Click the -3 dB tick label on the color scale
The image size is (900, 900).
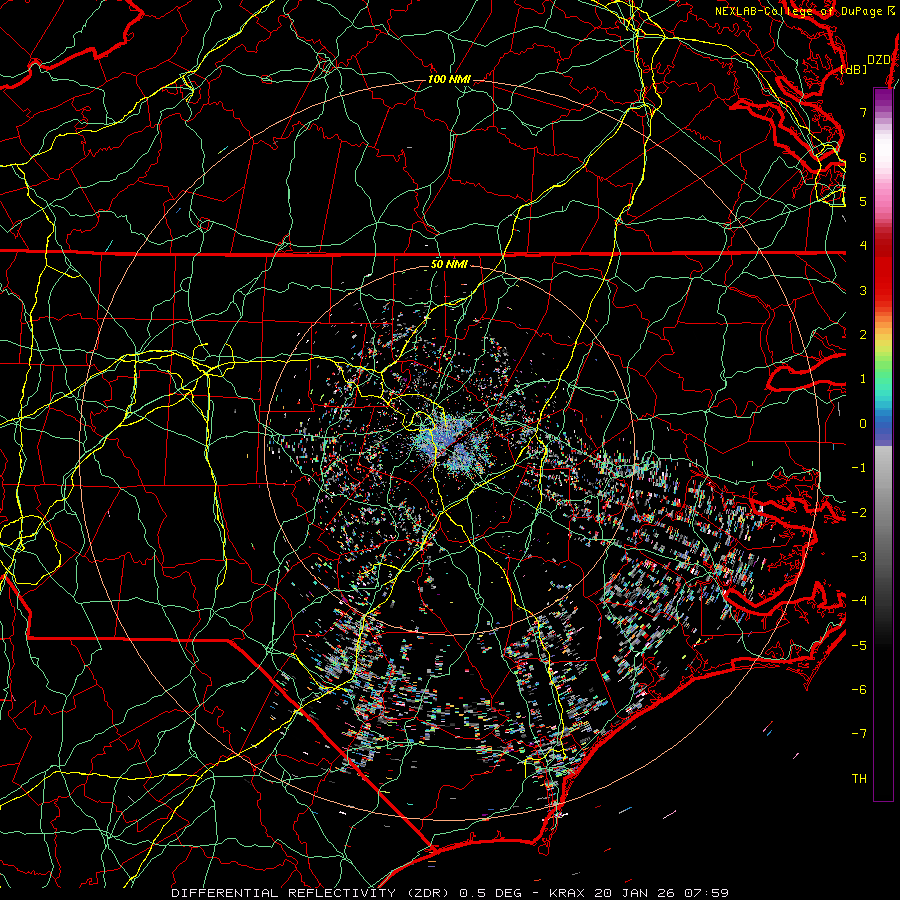[859, 557]
